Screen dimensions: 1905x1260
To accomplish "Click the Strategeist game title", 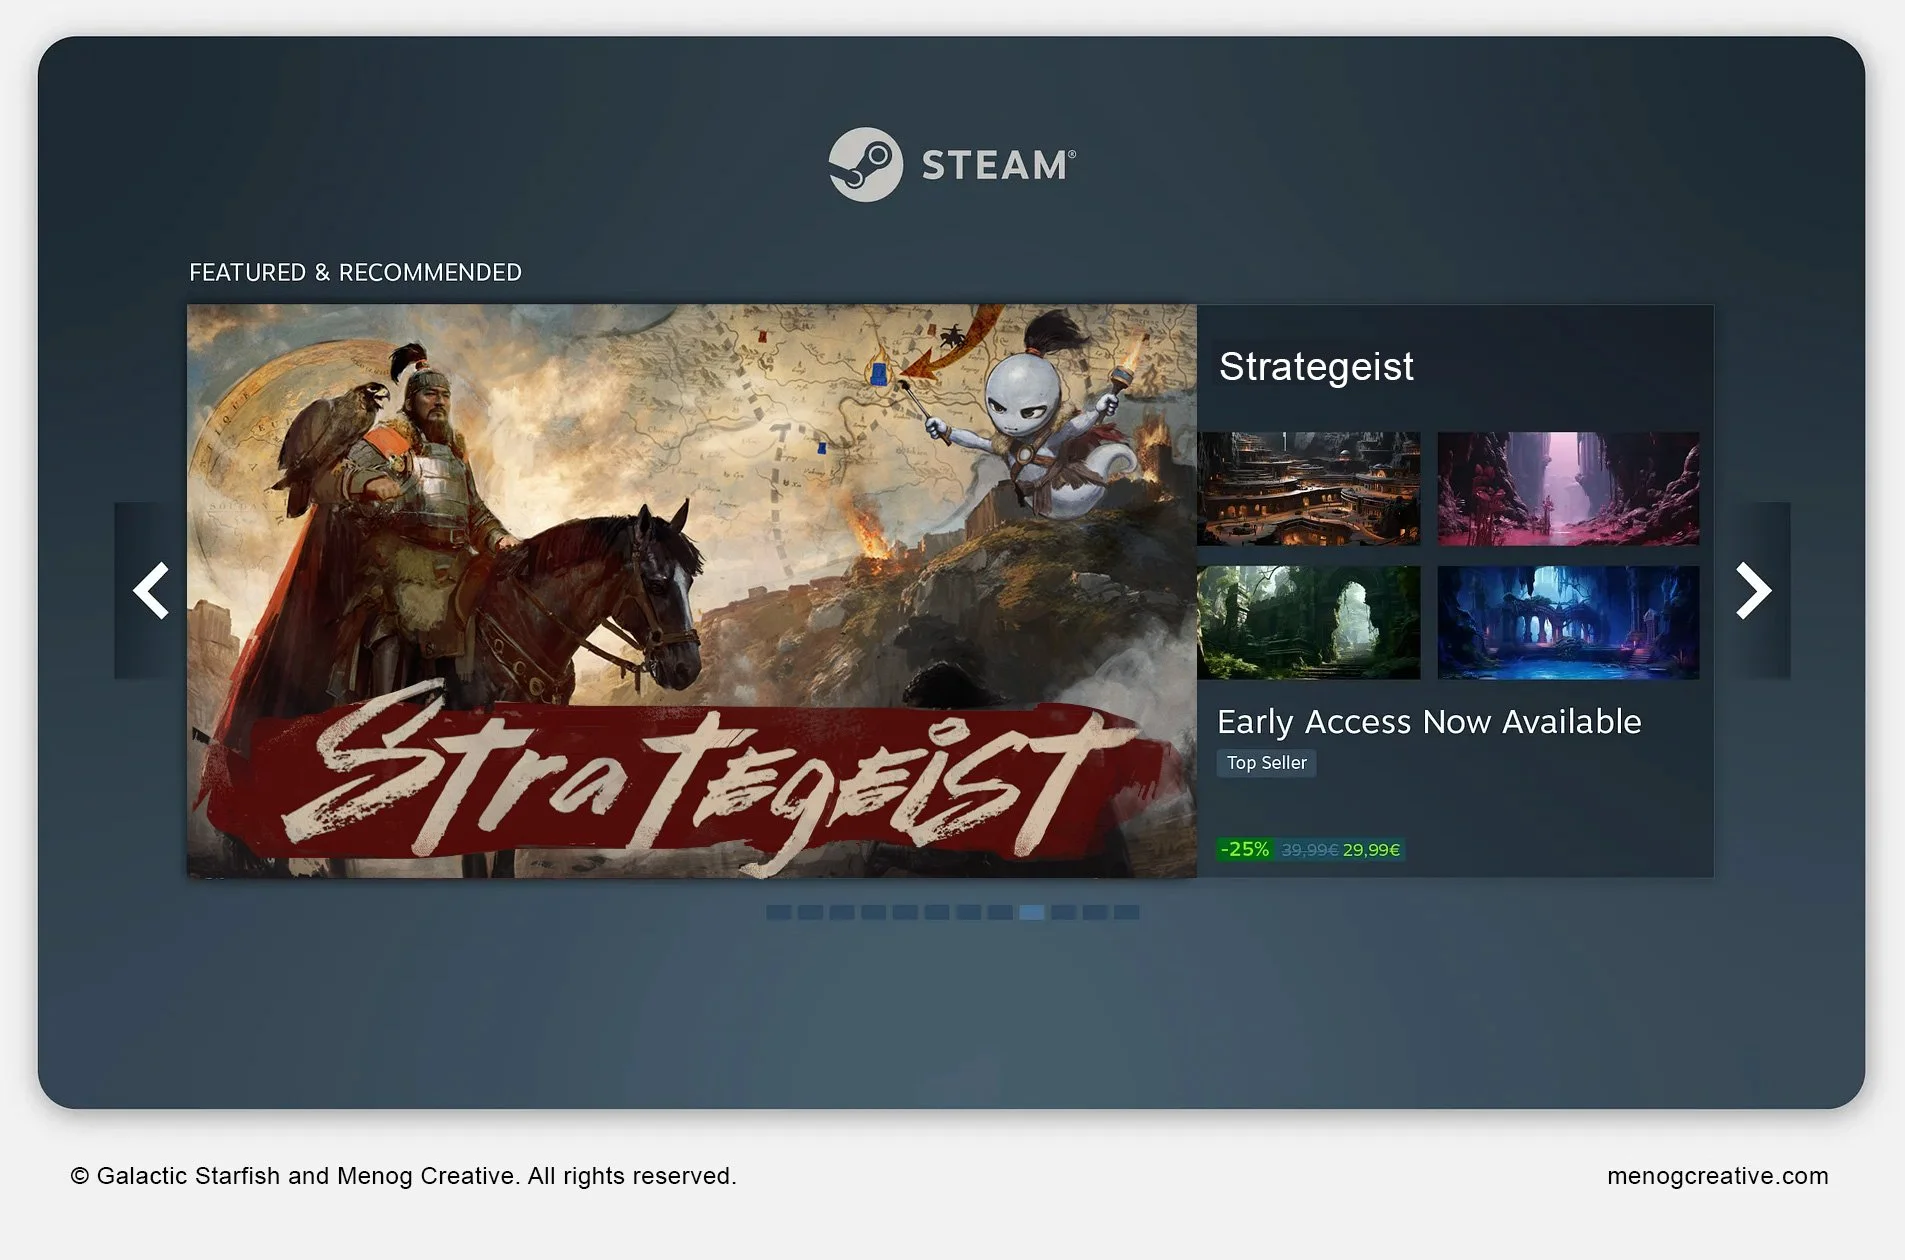I will click(x=1316, y=366).
